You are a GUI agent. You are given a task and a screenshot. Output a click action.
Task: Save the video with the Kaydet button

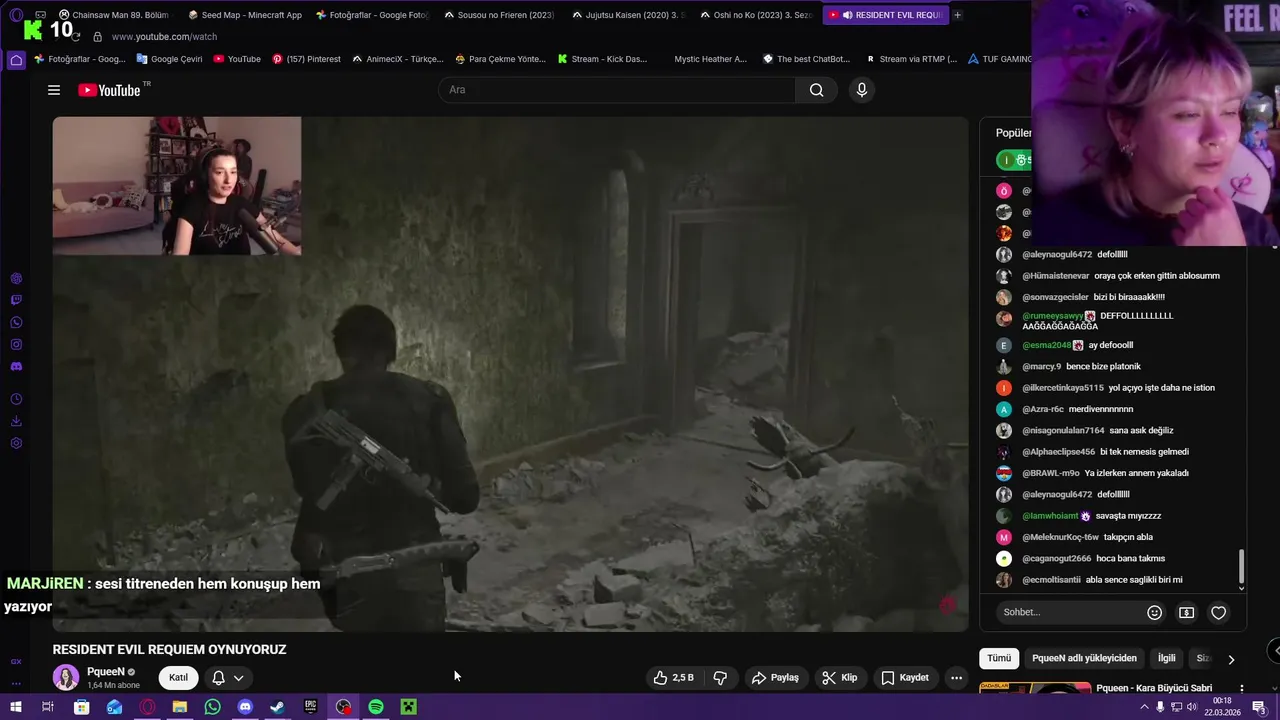(x=904, y=678)
